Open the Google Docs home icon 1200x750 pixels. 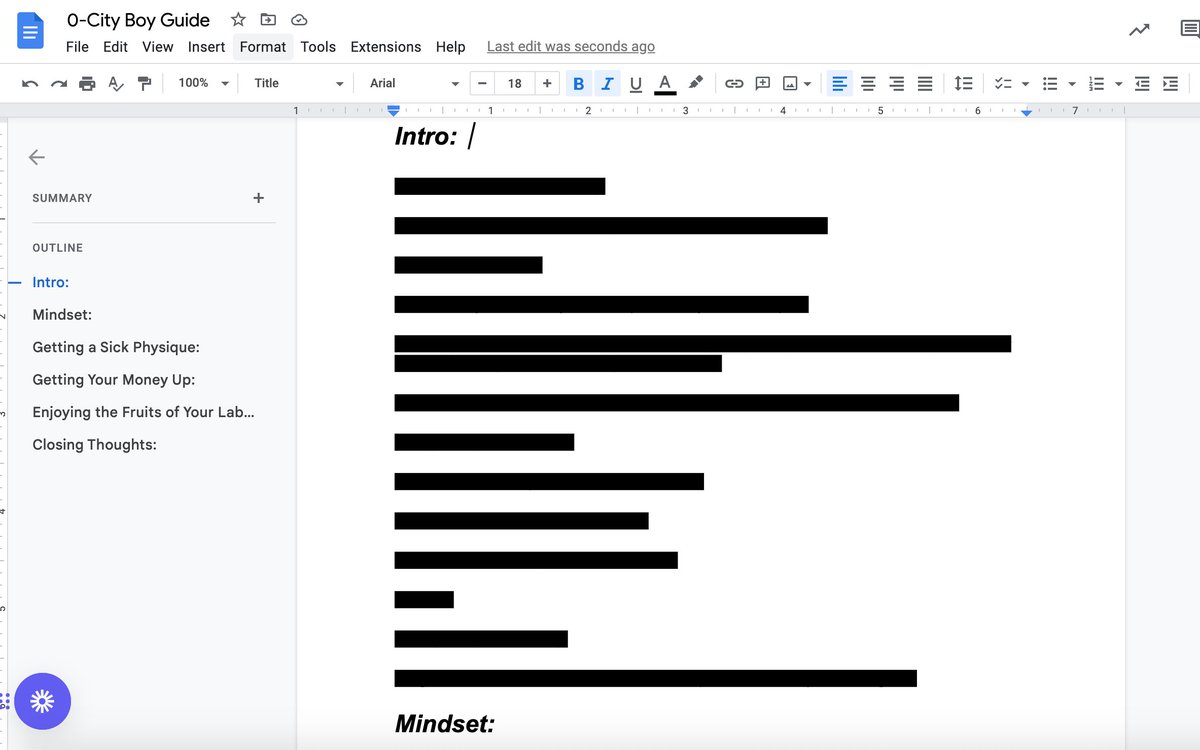coord(30,31)
